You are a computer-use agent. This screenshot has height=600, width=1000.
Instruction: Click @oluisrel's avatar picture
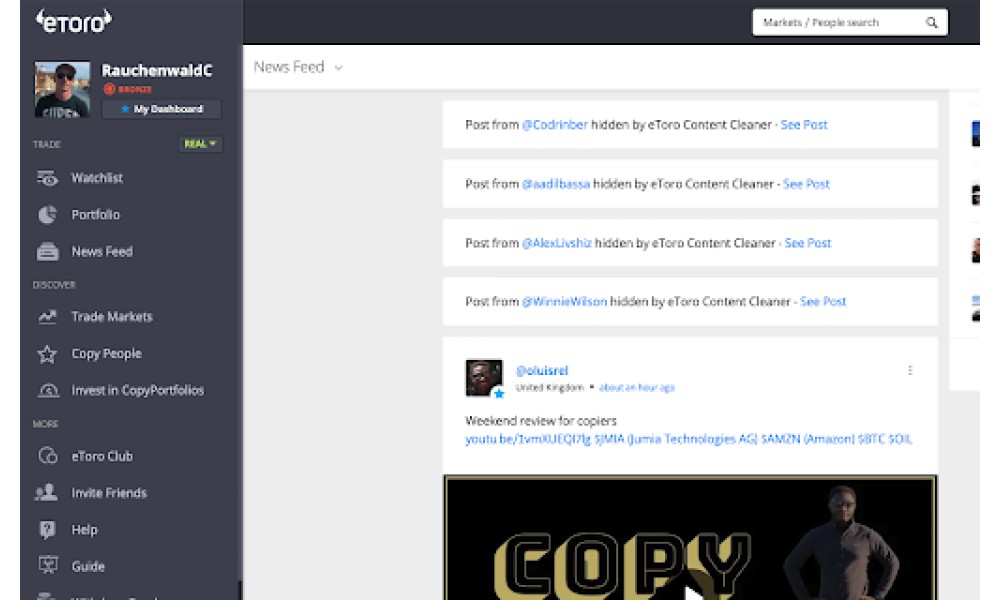pyautogui.click(x=483, y=377)
